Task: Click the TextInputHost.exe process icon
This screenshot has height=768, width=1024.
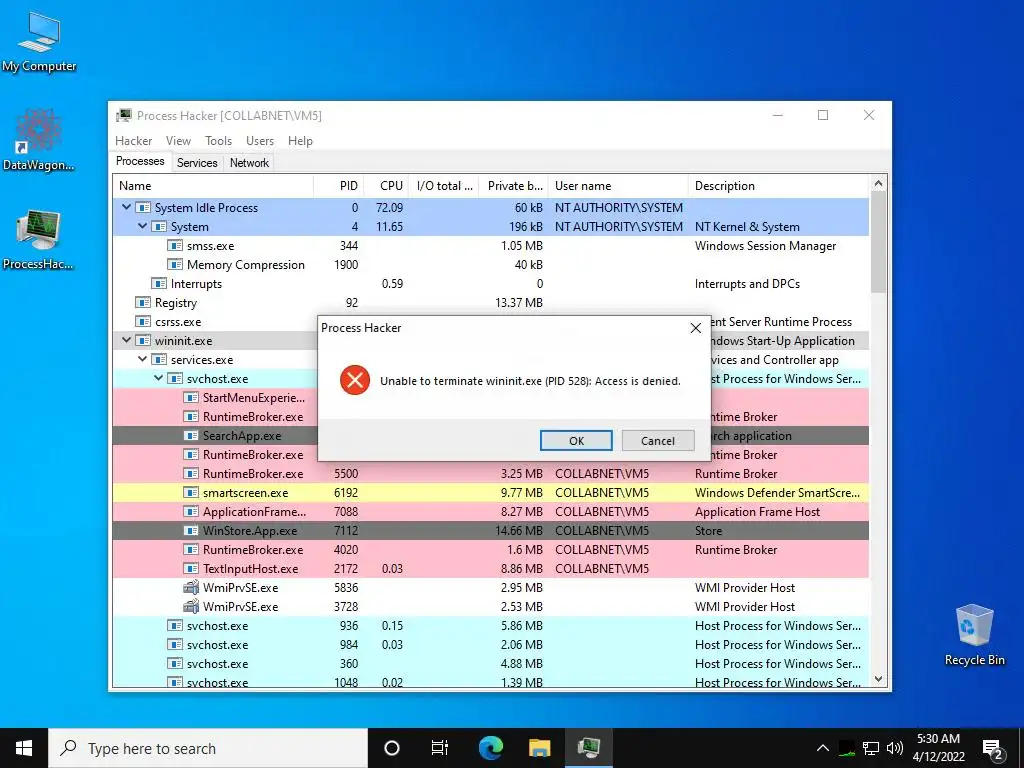Action: point(191,569)
